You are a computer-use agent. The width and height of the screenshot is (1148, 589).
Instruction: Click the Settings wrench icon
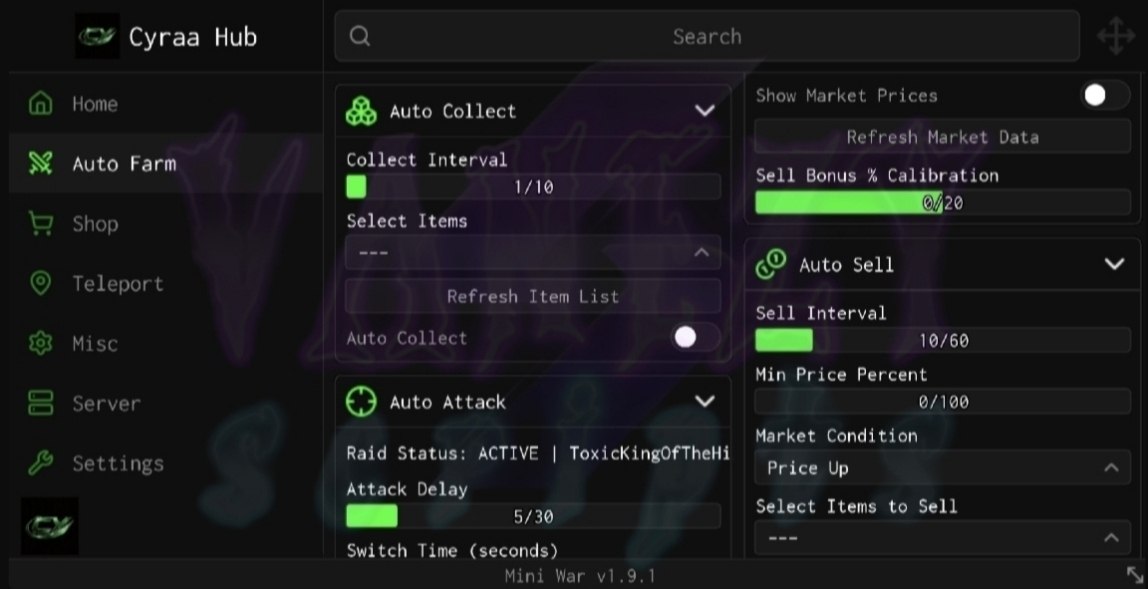pos(40,463)
